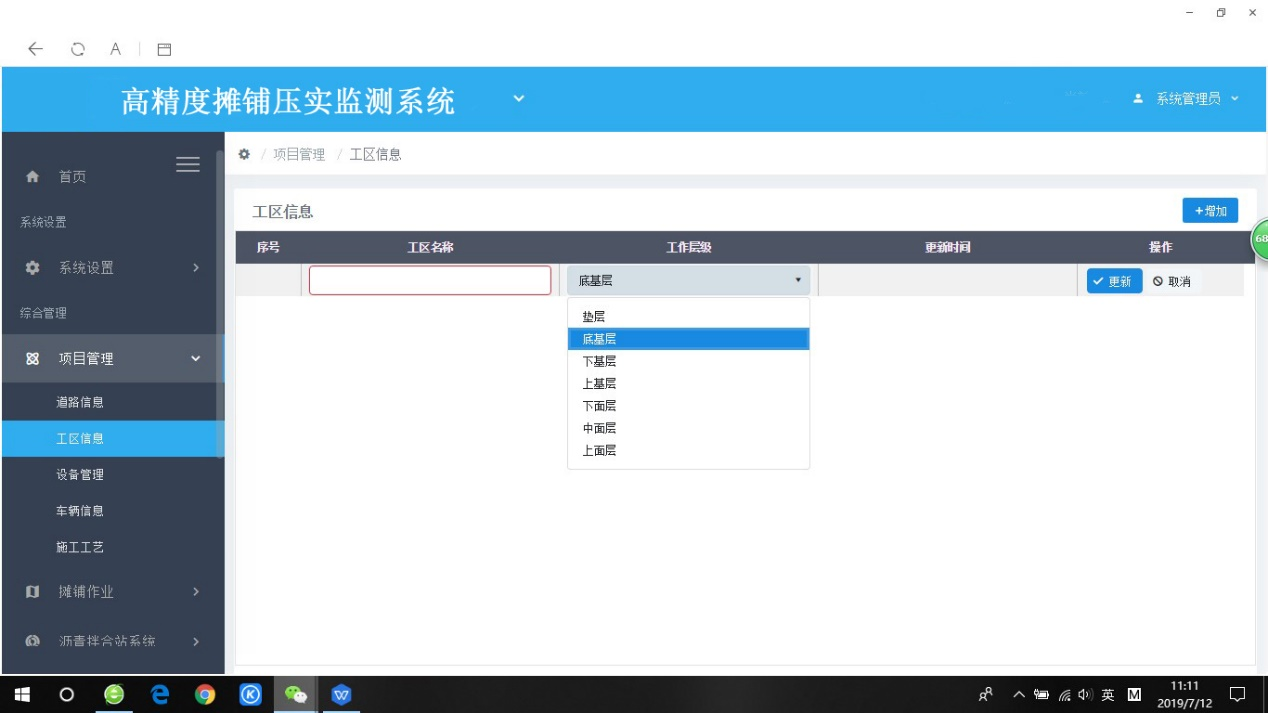Select 中面层 from the dropdown list
Viewport: 1268px width, 713px height.
click(x=688, y=428)
